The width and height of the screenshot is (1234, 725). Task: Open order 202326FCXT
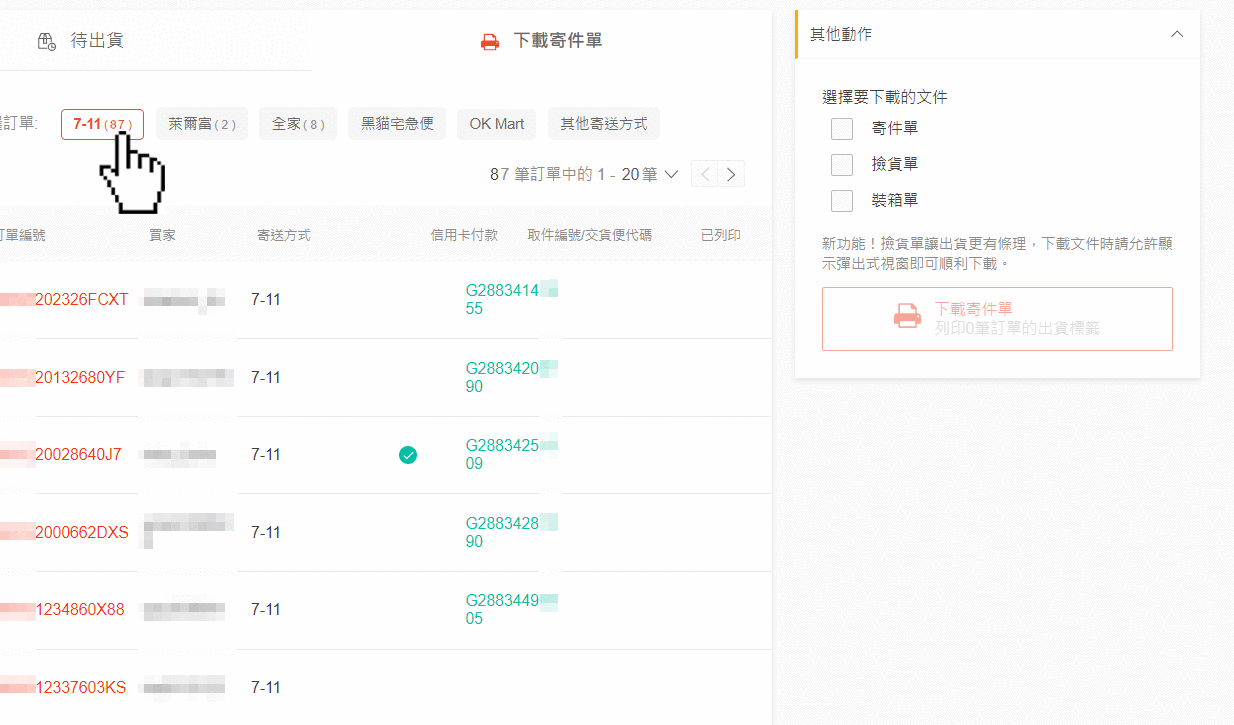coord(81,299)
